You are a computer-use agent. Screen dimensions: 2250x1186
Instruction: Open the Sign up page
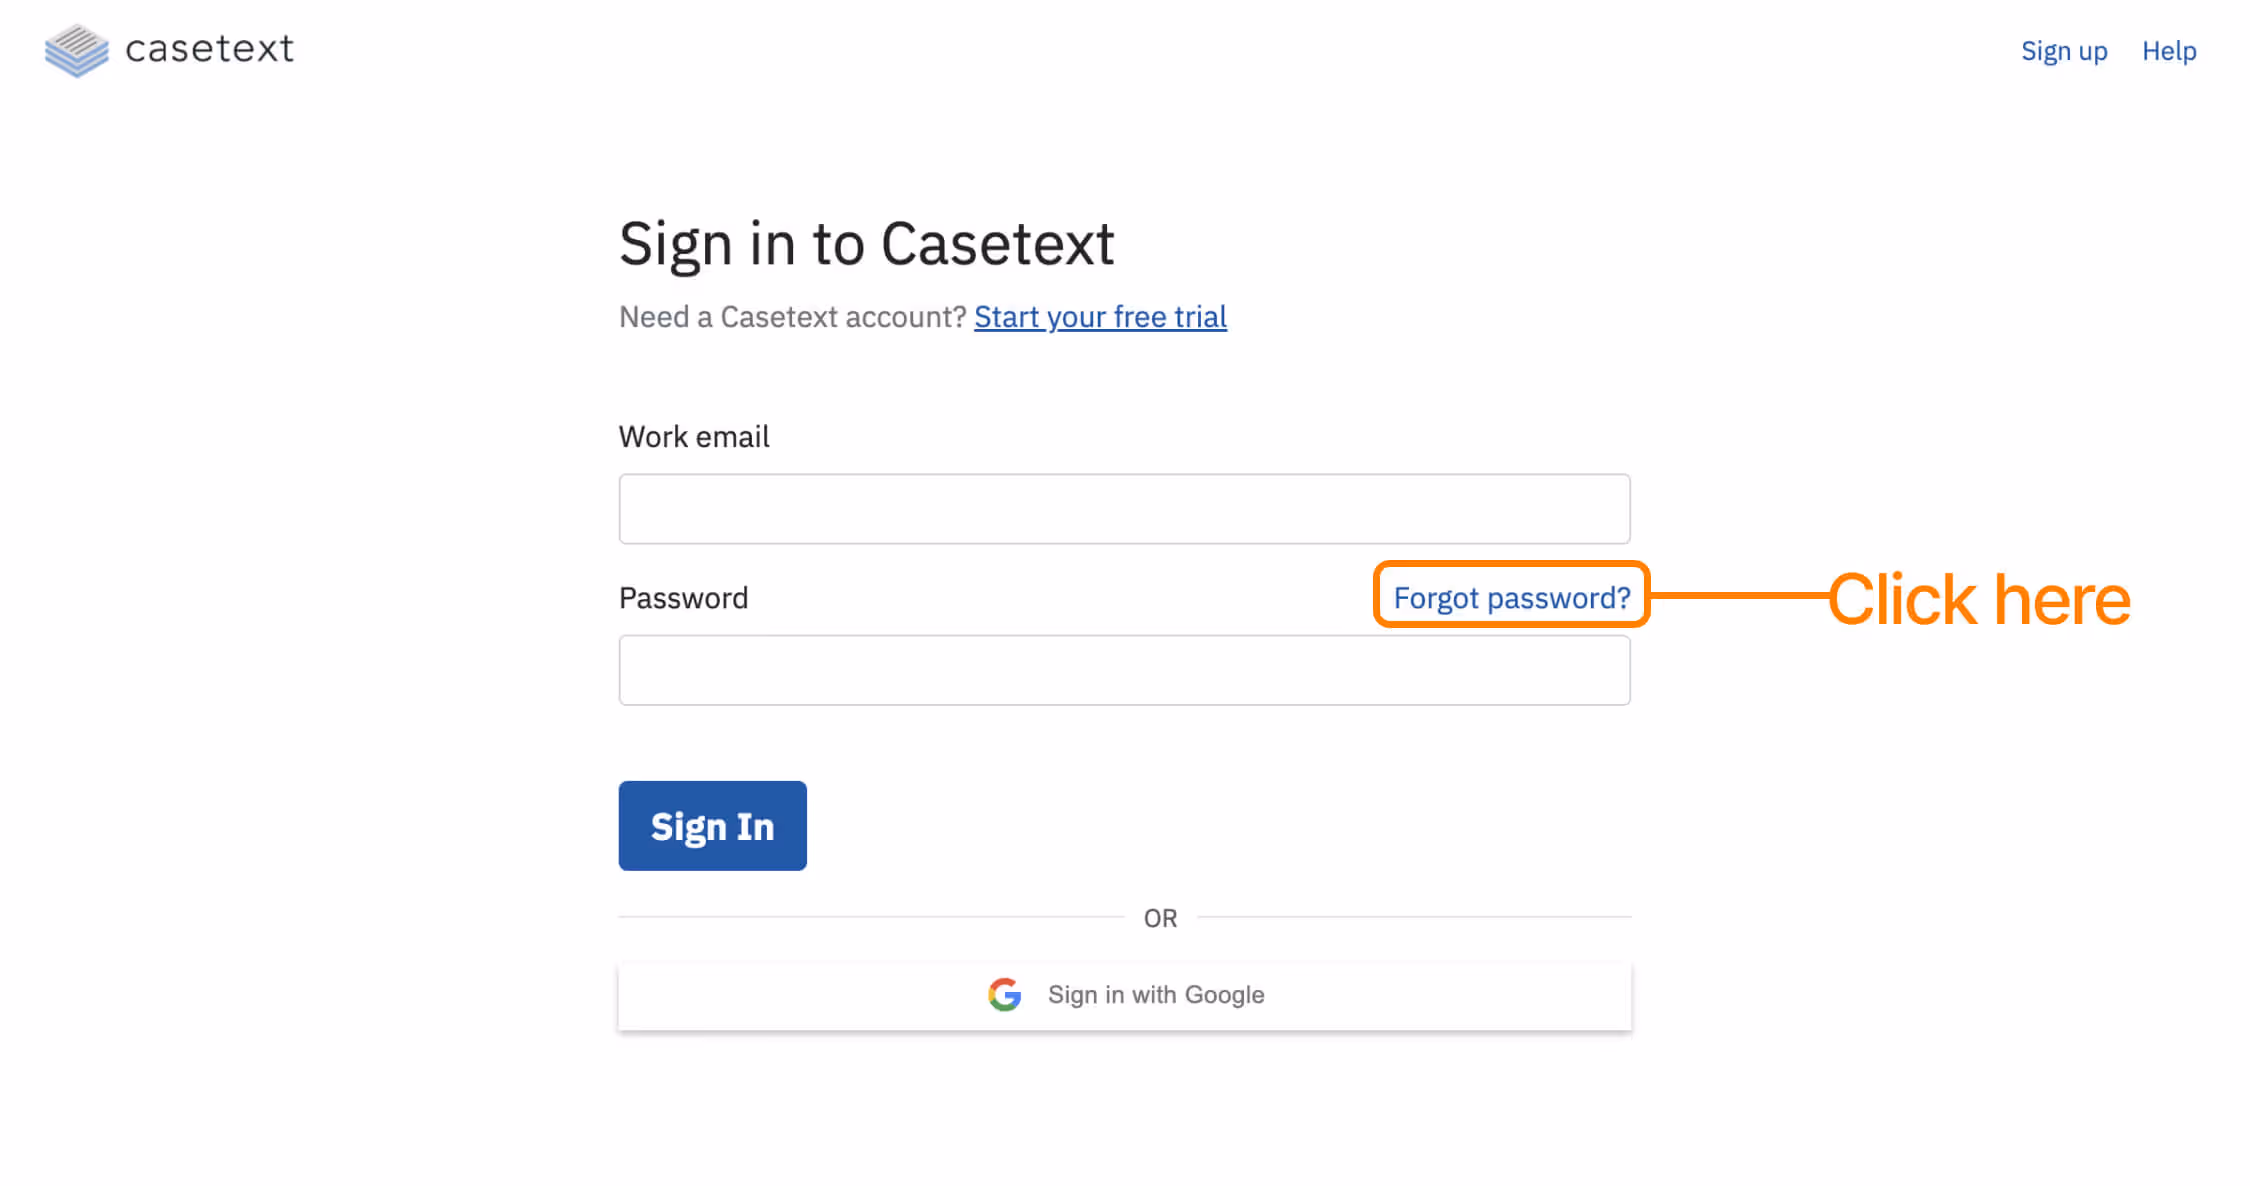coord(2064,51)
